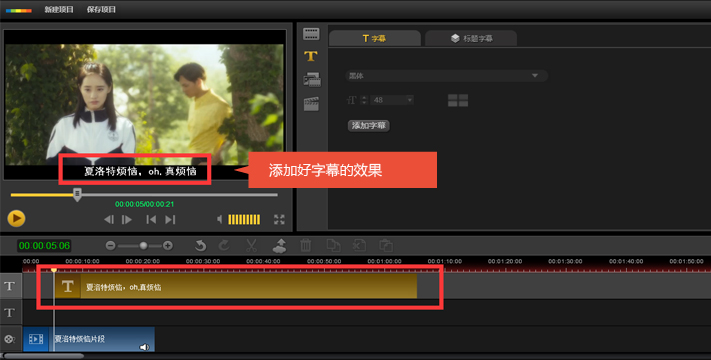Toggle fullscreen preview mode
The image size is (711, 360).
click(x=279, y=219)
